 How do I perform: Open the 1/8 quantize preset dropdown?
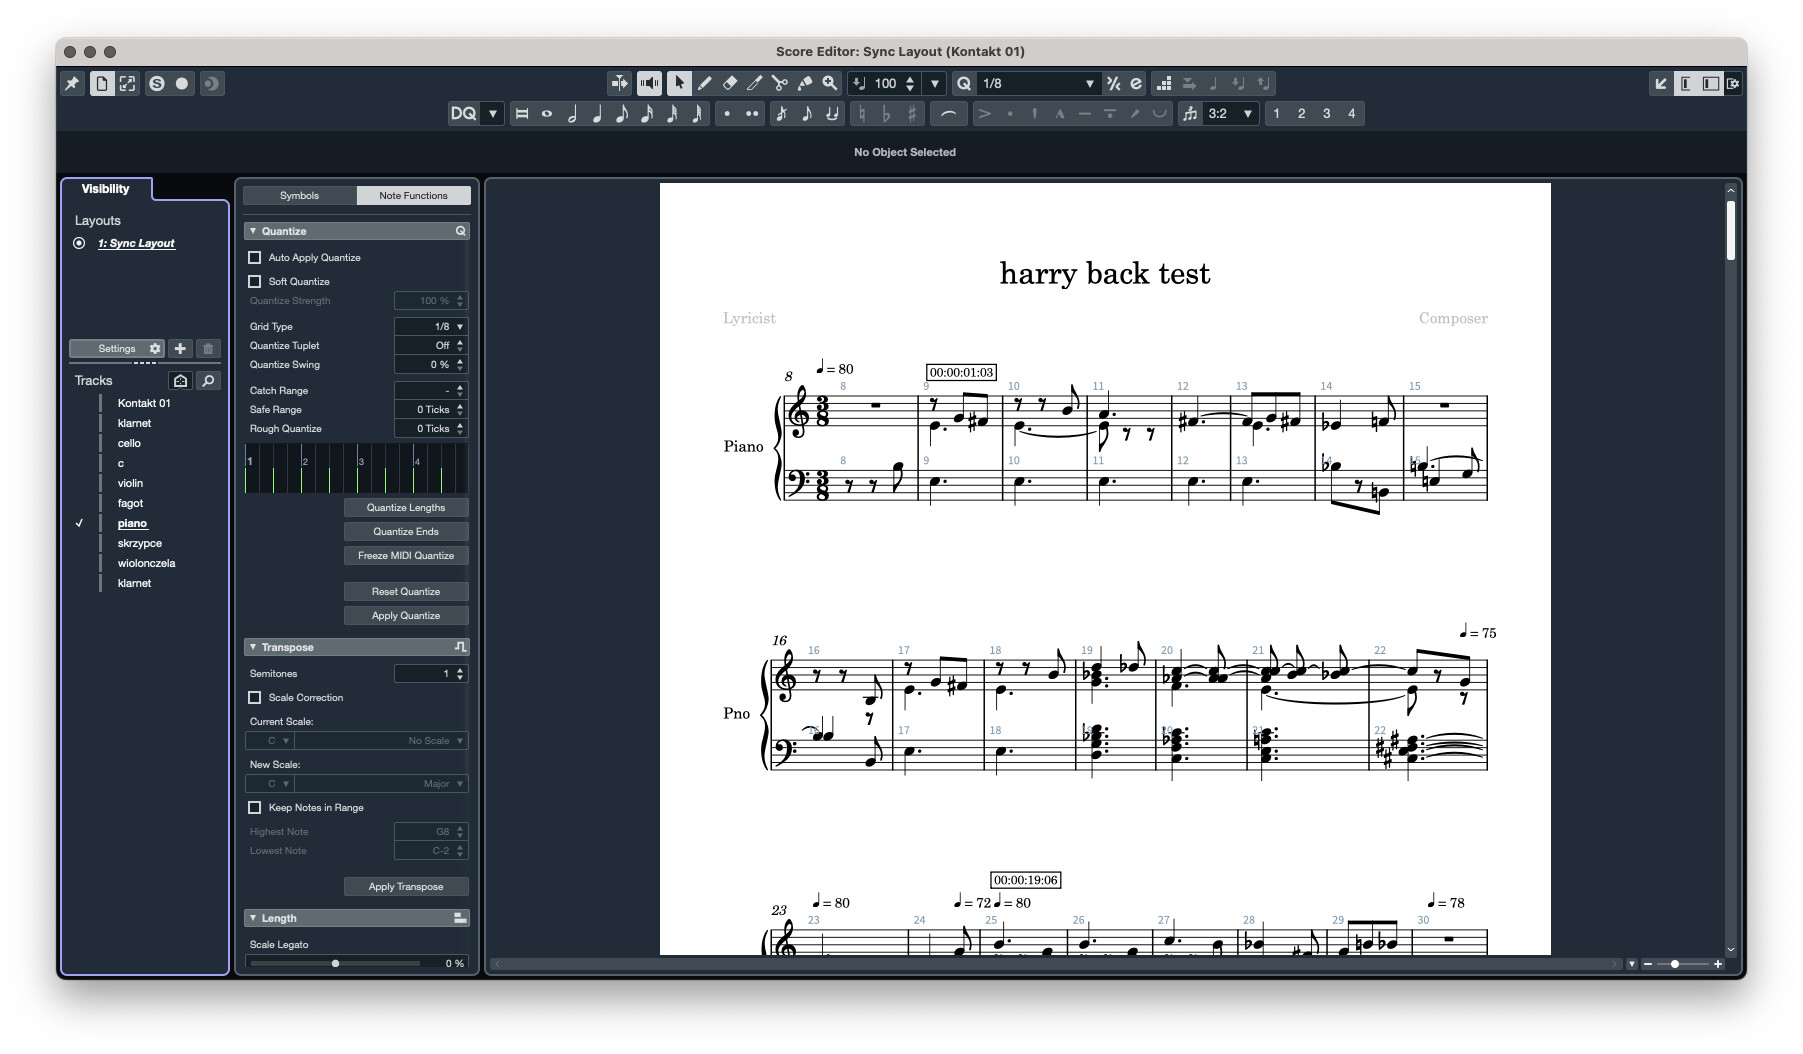[x=1039, y=83]
